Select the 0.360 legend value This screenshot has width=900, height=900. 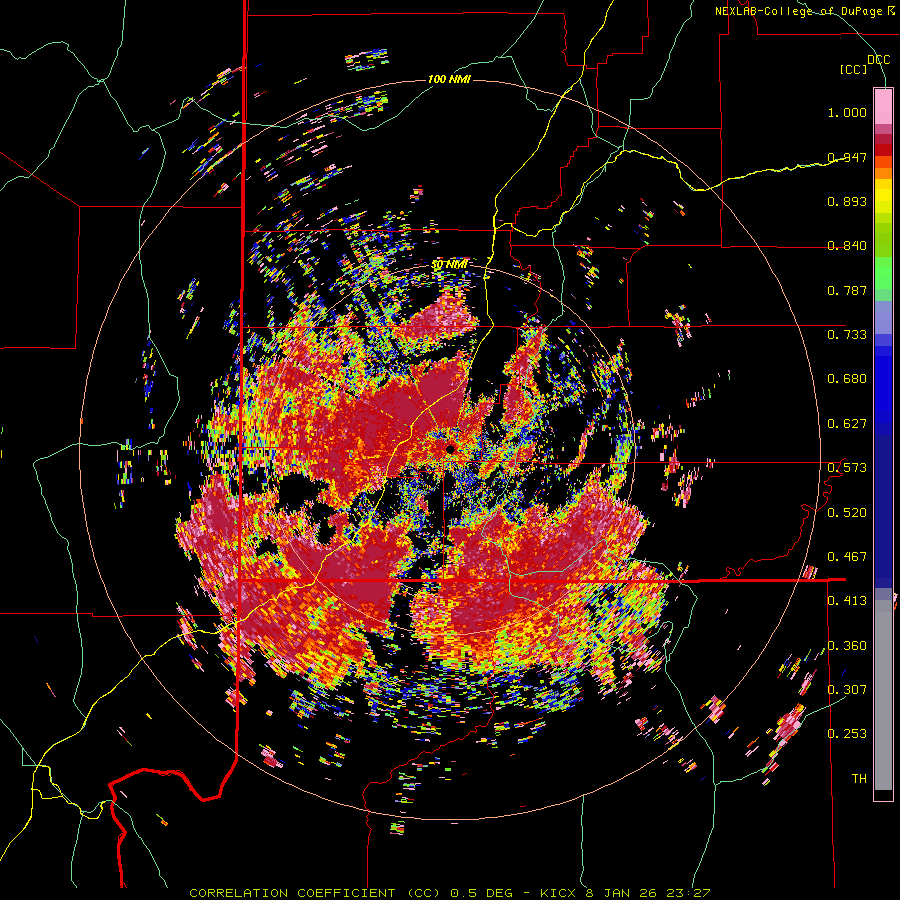(847, 646)
